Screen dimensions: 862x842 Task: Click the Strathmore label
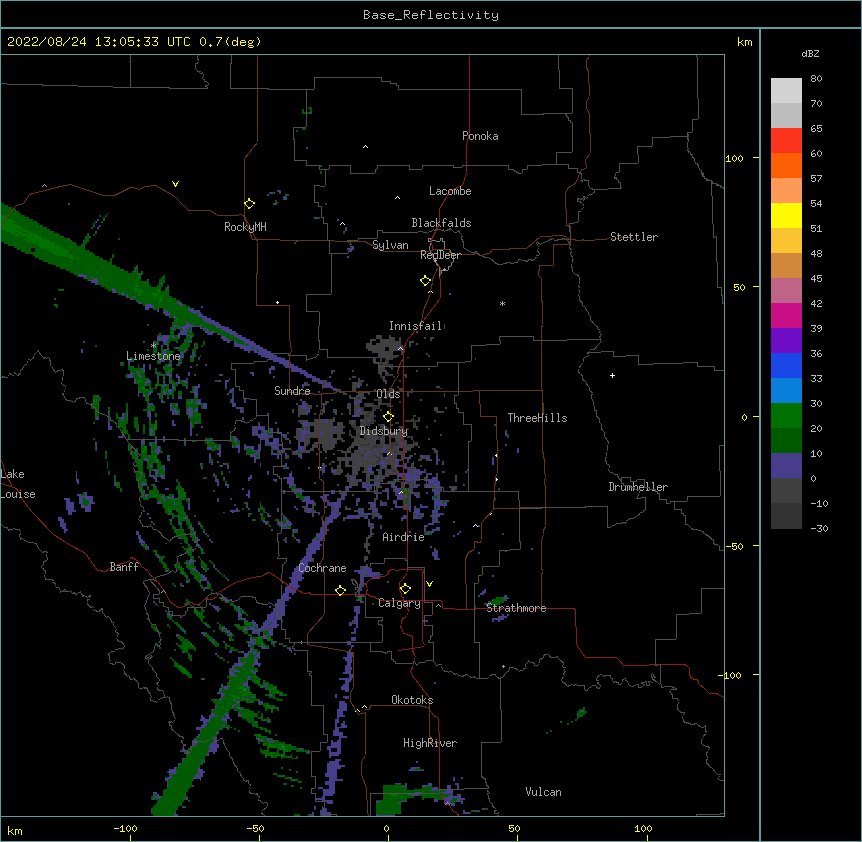click(516, 608)
